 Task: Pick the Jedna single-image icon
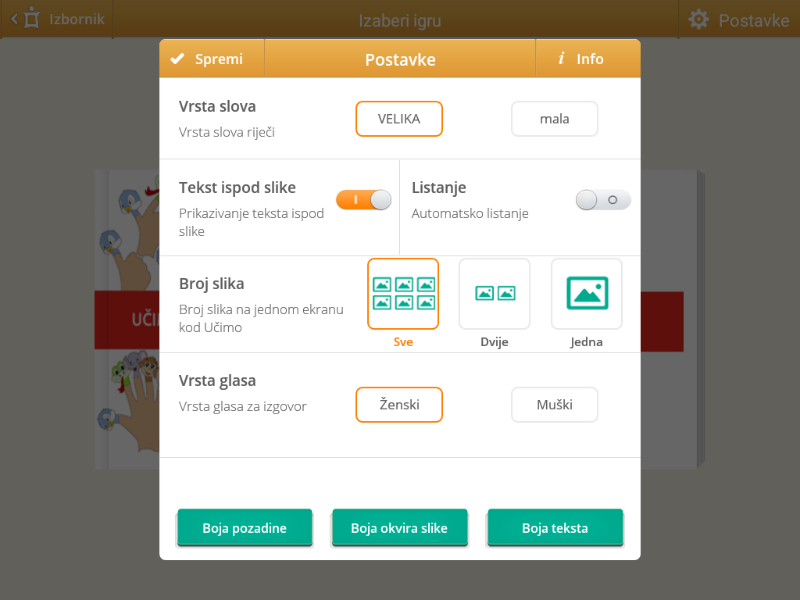(x=587, y=294)
